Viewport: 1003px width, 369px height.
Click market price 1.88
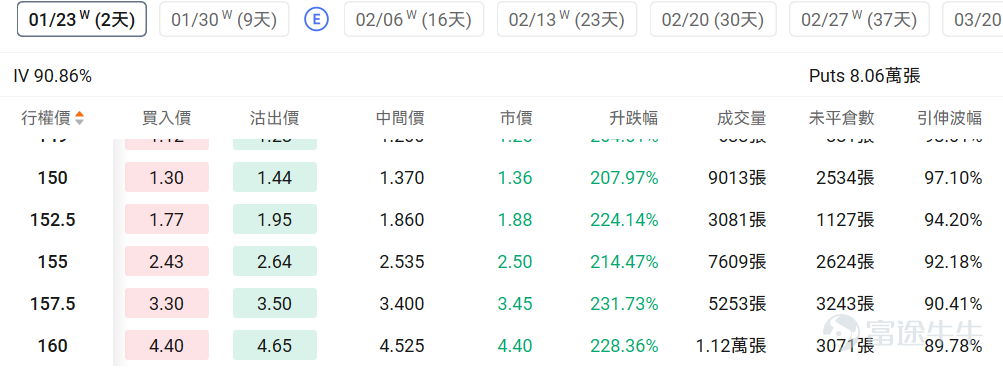click(x=515, y=220)
